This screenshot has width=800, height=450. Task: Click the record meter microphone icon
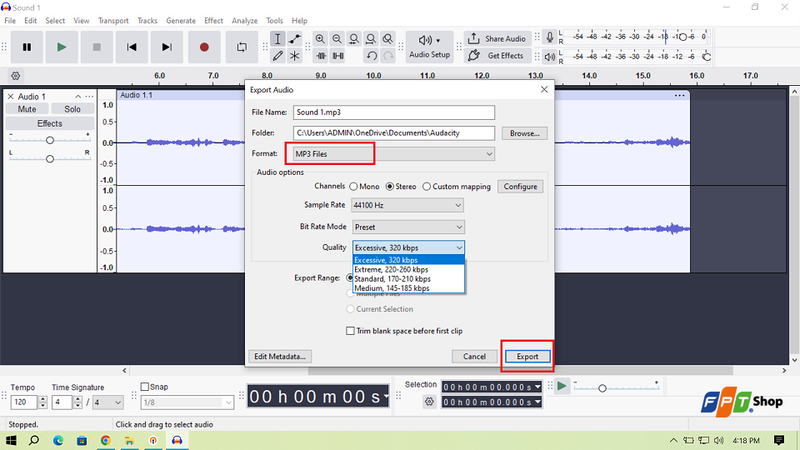(549, 37)
